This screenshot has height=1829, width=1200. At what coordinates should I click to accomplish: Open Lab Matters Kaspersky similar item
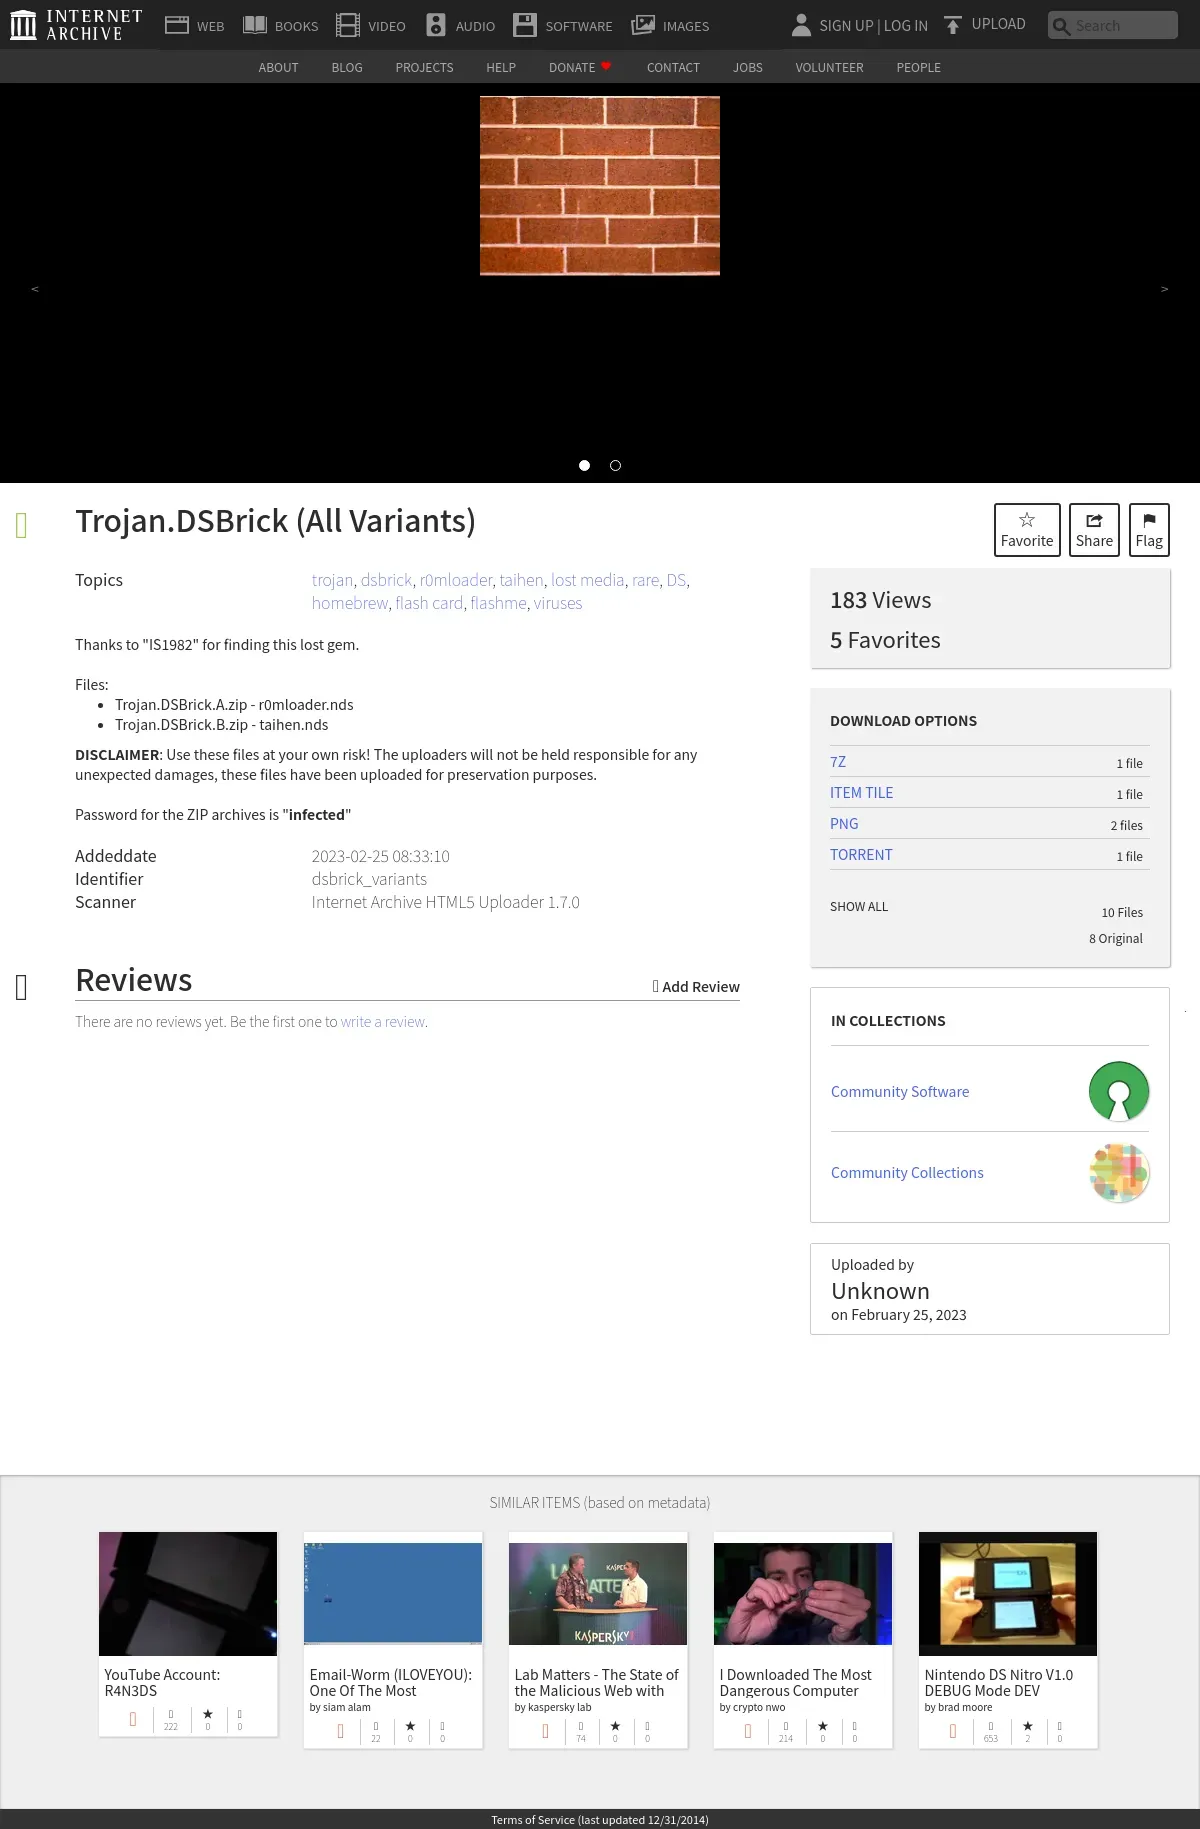tap(598, 1640)
